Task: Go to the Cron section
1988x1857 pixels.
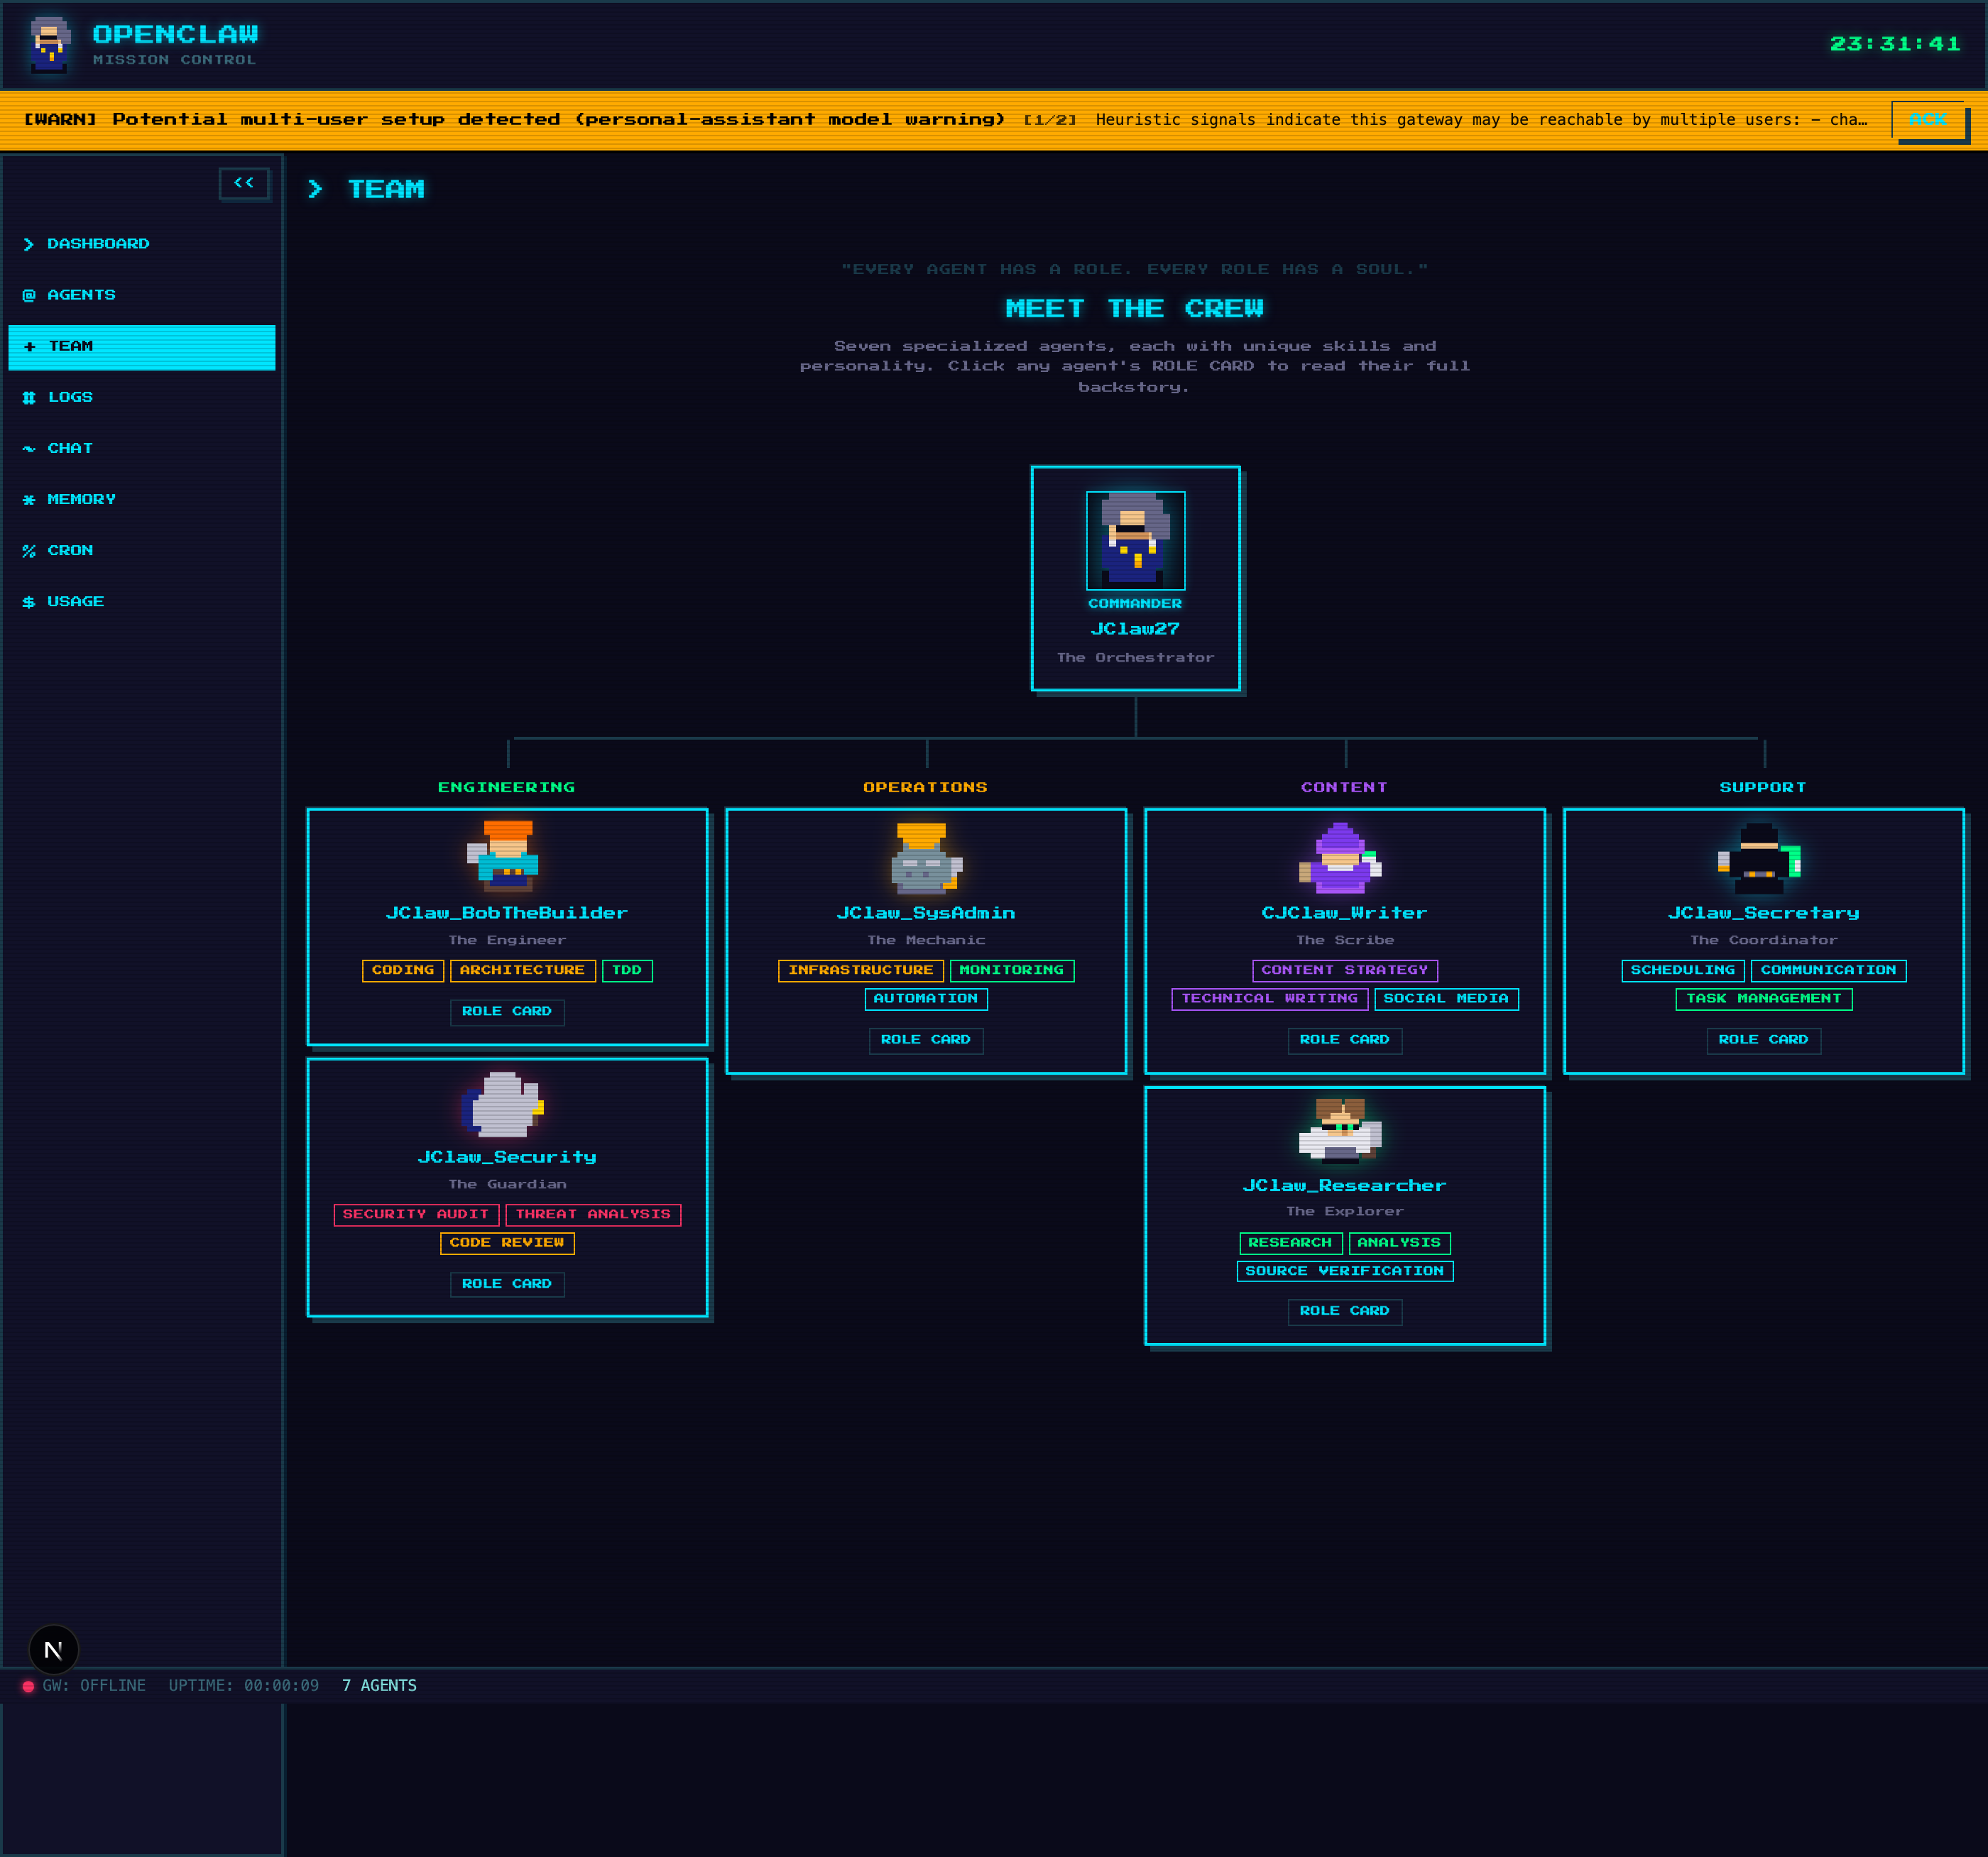Action: click(69, 551)
